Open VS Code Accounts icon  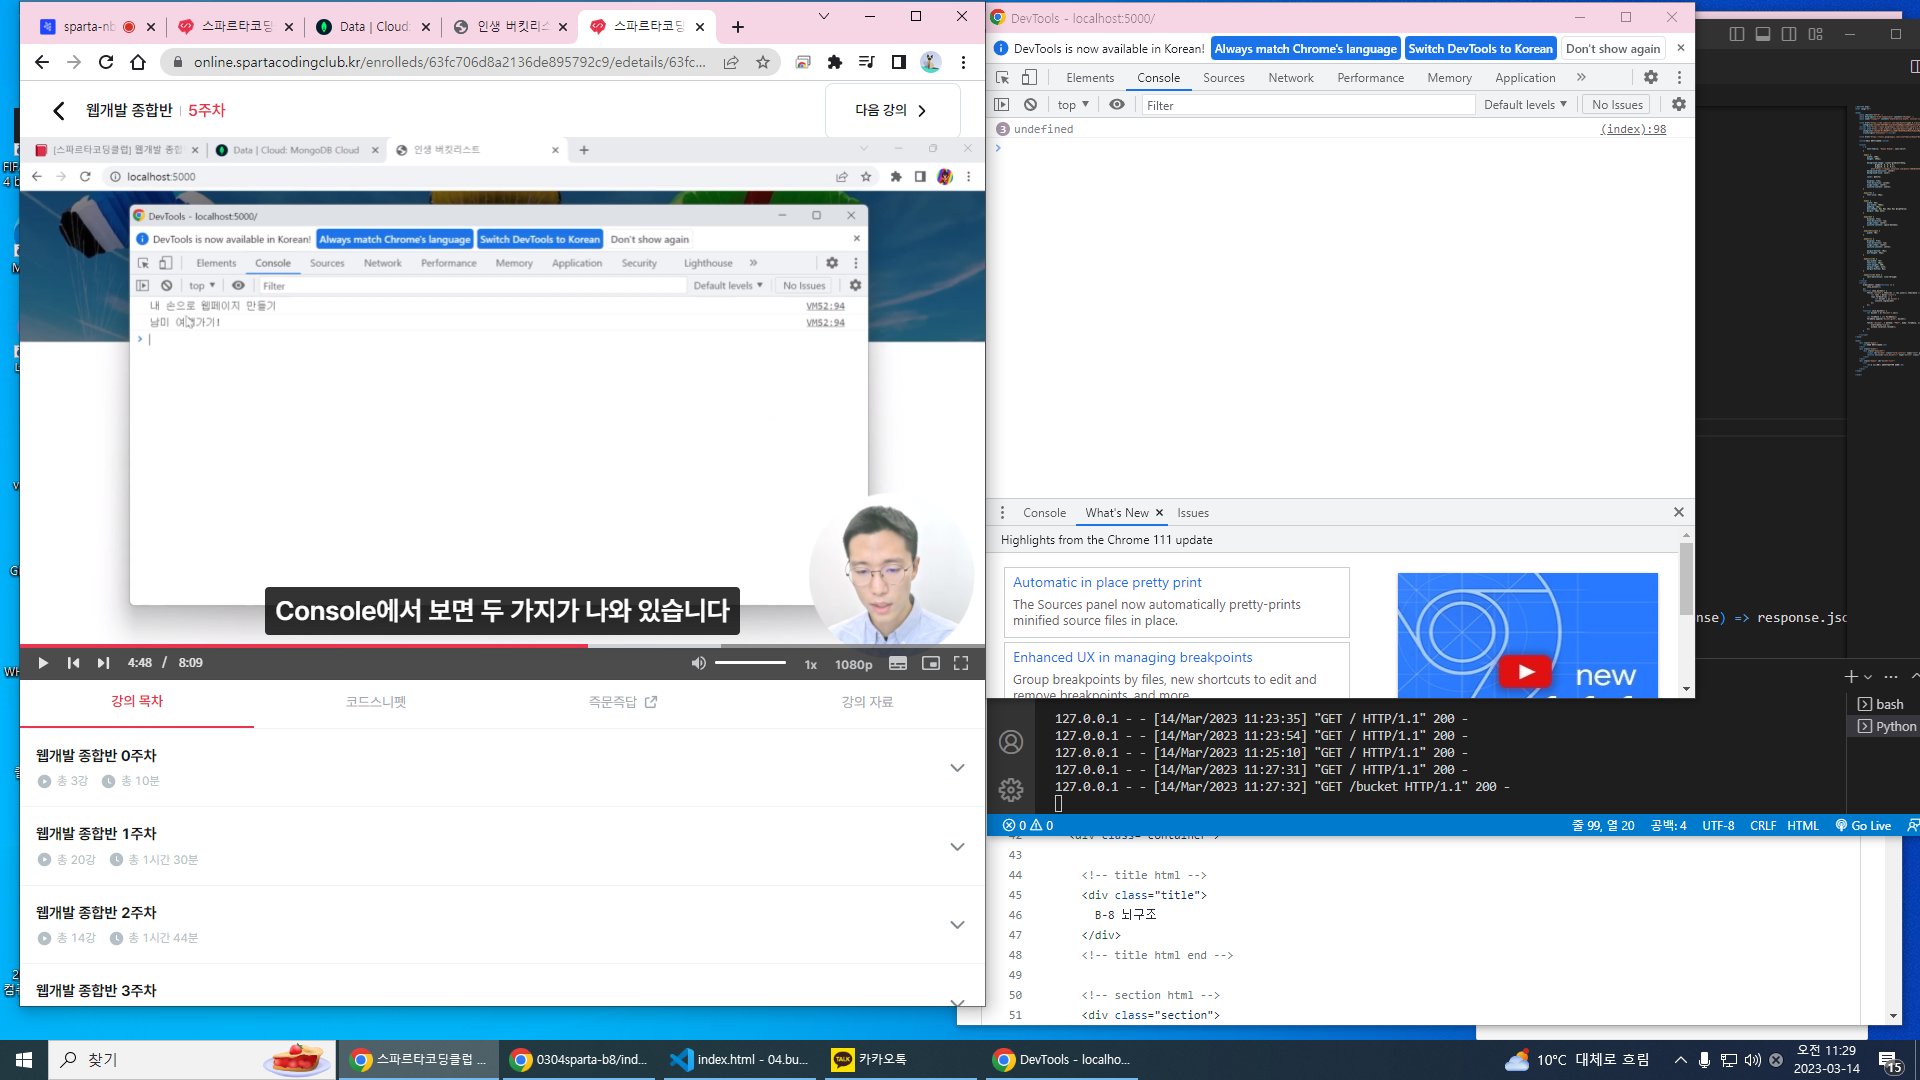1011,742
